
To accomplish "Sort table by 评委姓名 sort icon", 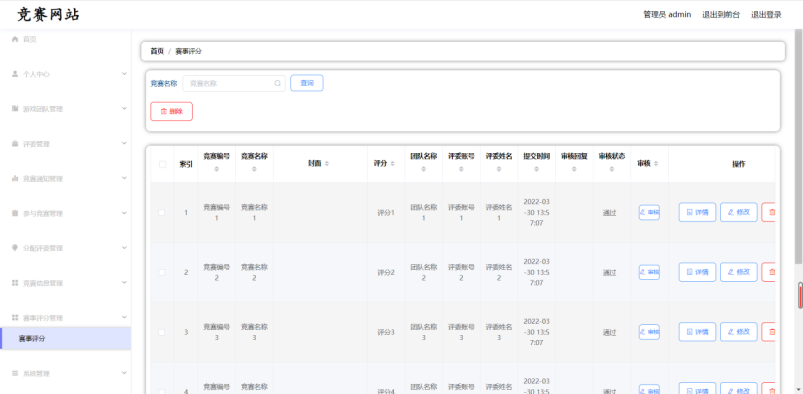I will [x=499, y=169].
